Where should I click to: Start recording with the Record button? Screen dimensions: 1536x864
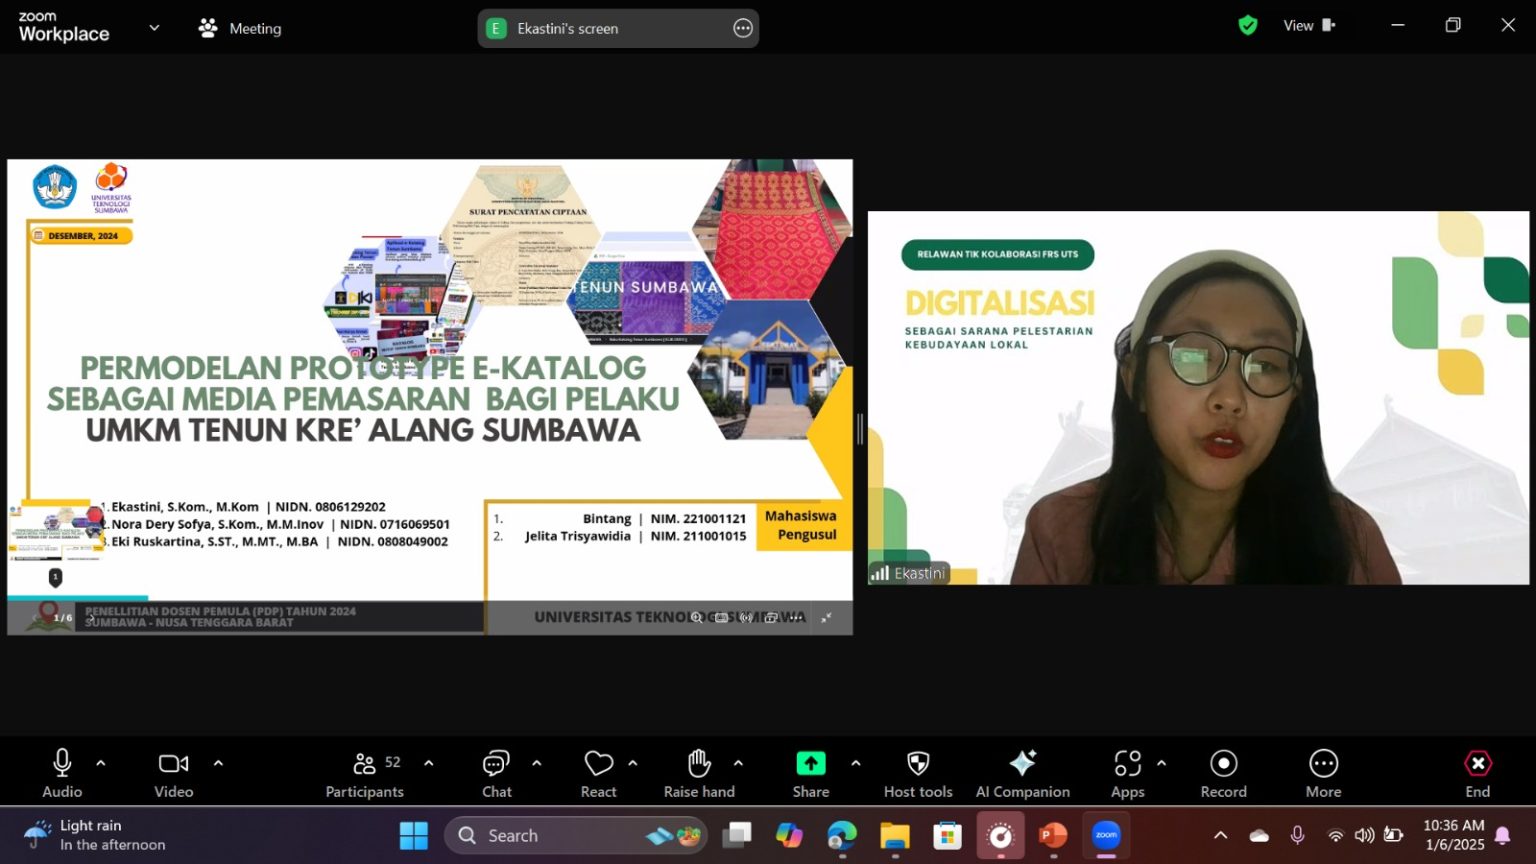pyautogui.click(x=1223, y=774)
